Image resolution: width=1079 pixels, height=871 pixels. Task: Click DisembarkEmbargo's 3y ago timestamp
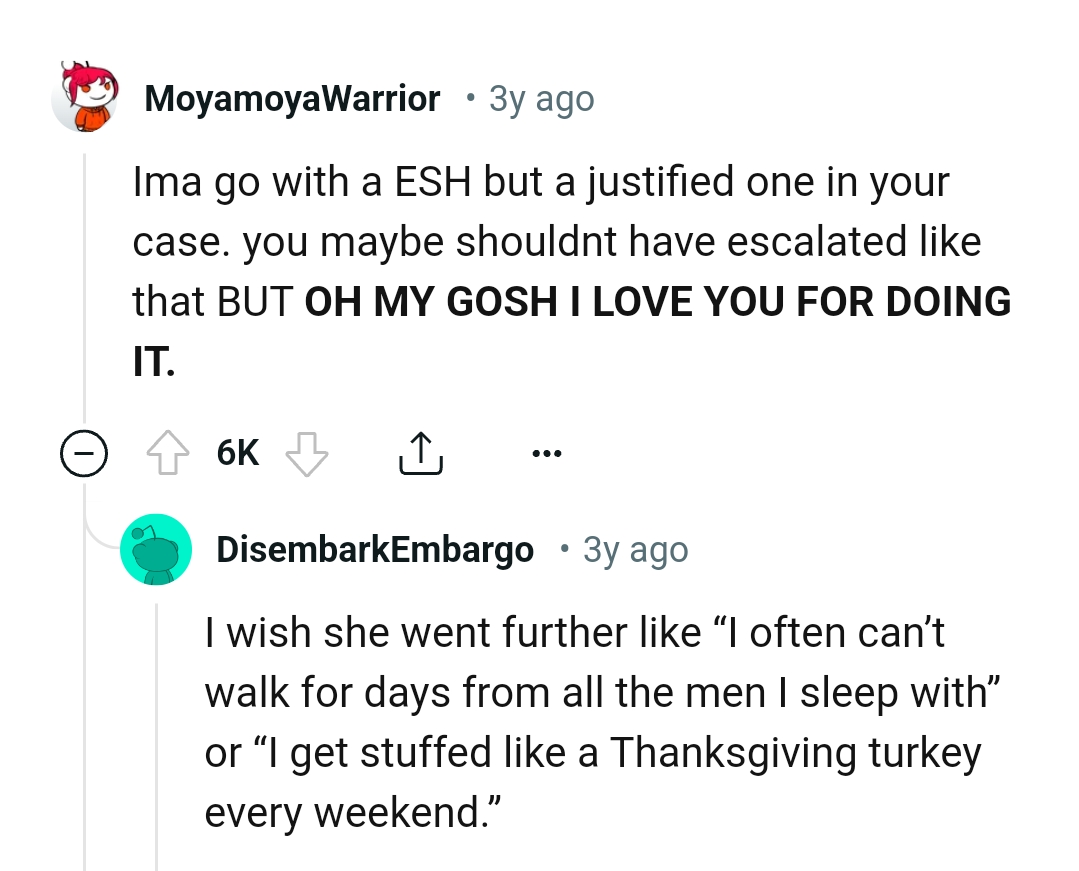coord(634,549)
